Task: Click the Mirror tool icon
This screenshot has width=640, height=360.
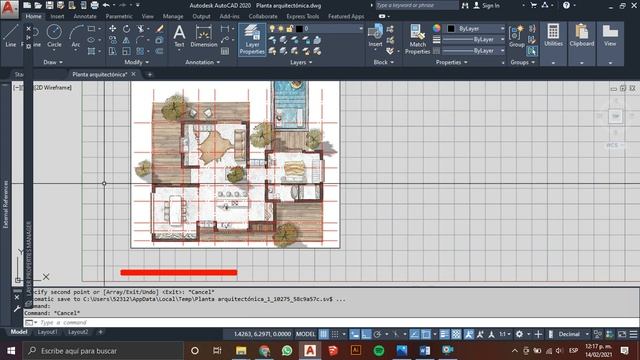Action: (127, 40)
